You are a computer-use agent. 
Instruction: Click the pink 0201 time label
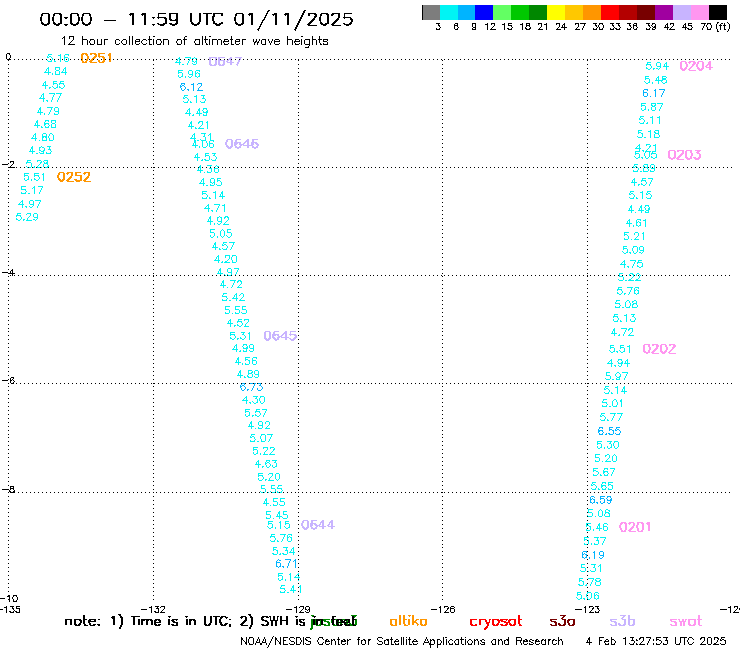(635, 527)
